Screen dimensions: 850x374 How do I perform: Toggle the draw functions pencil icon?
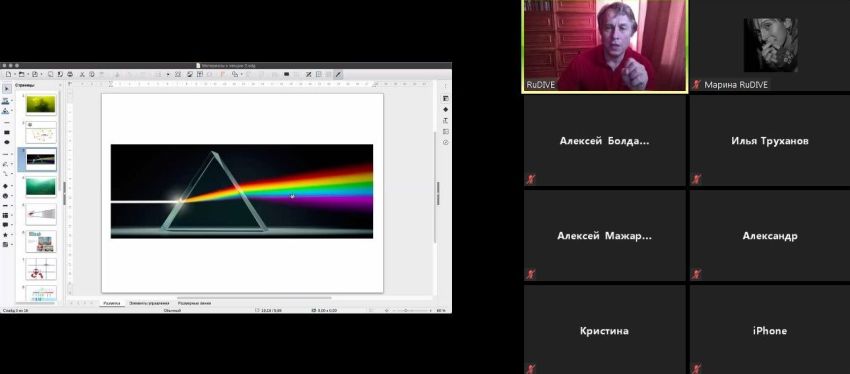click(338, 74)
